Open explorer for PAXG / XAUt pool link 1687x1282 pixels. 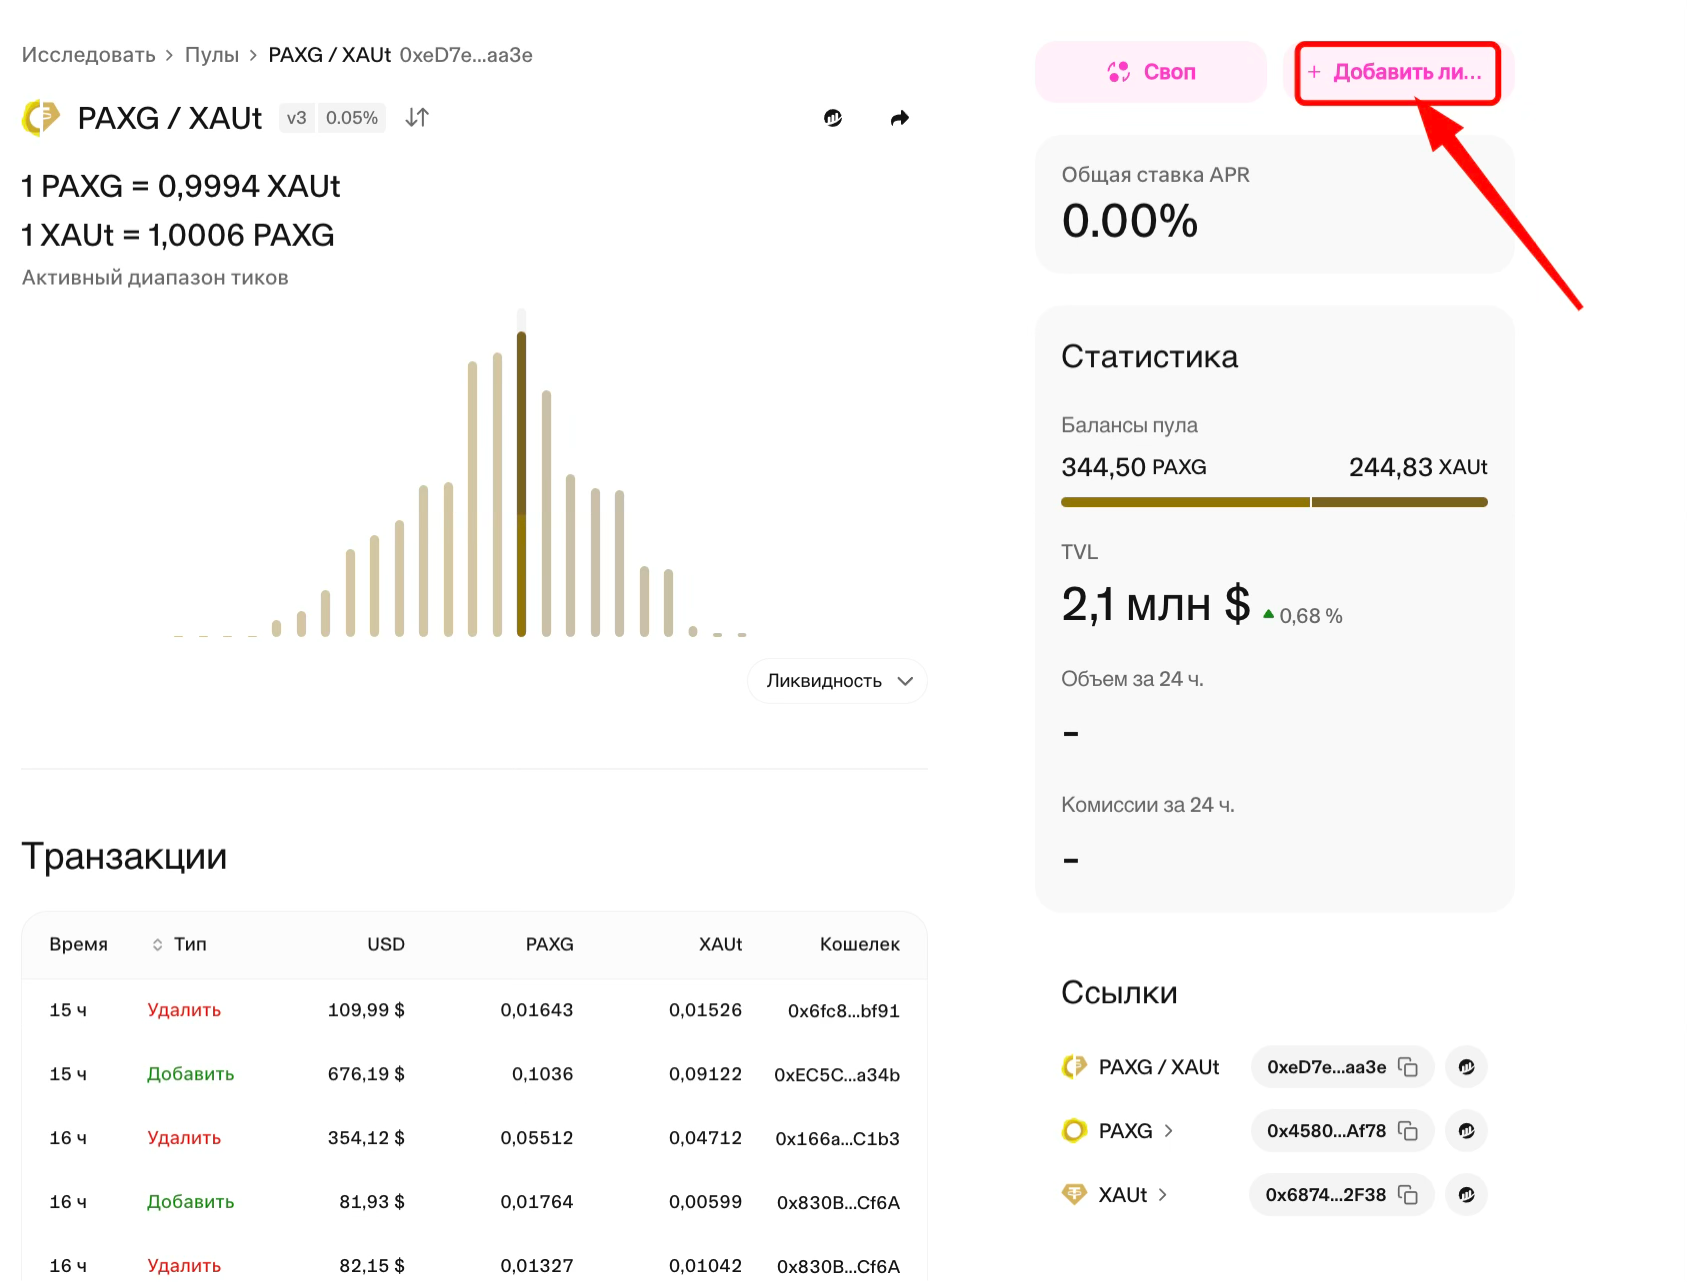pyautogui.click(x=1466, y=1067)
